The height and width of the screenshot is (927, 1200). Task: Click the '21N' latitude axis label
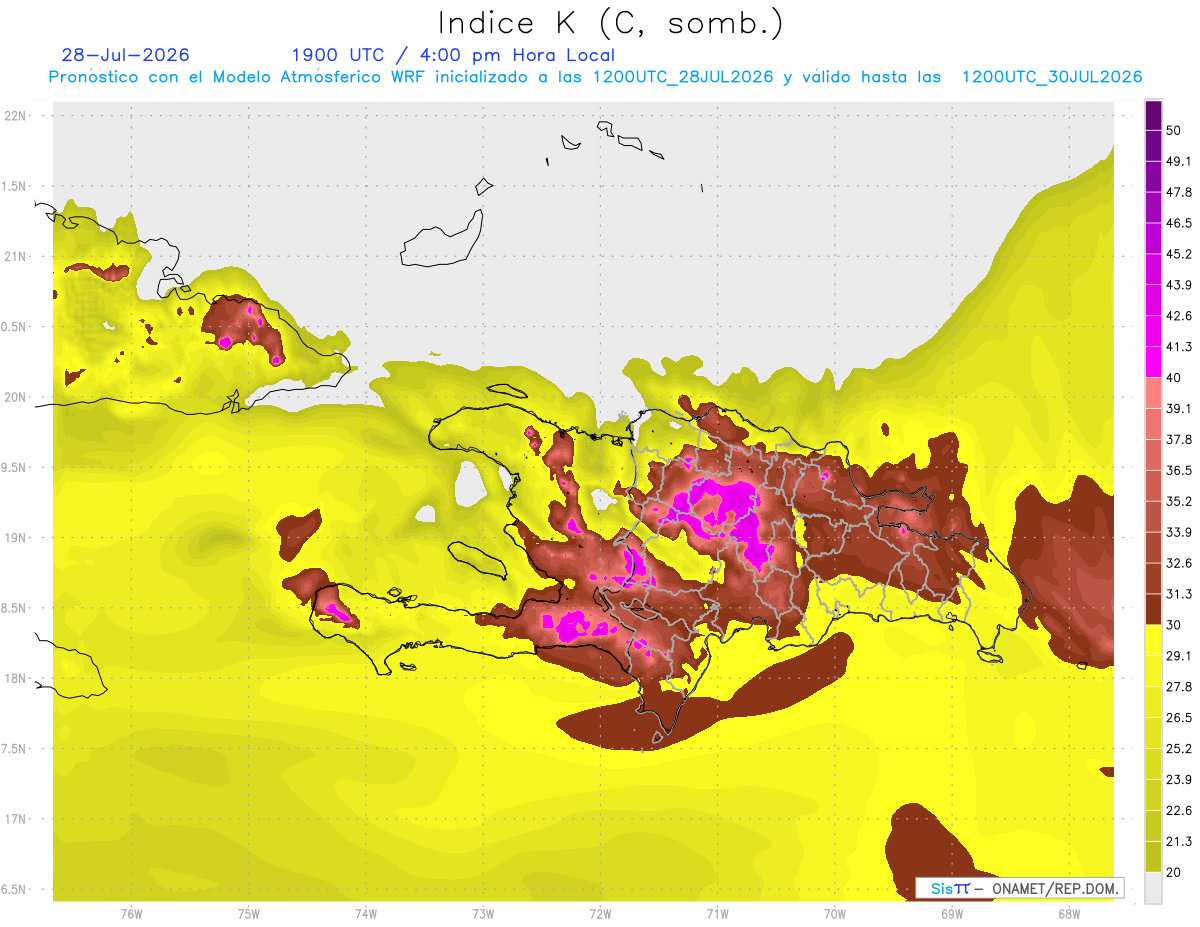(17, 256)
